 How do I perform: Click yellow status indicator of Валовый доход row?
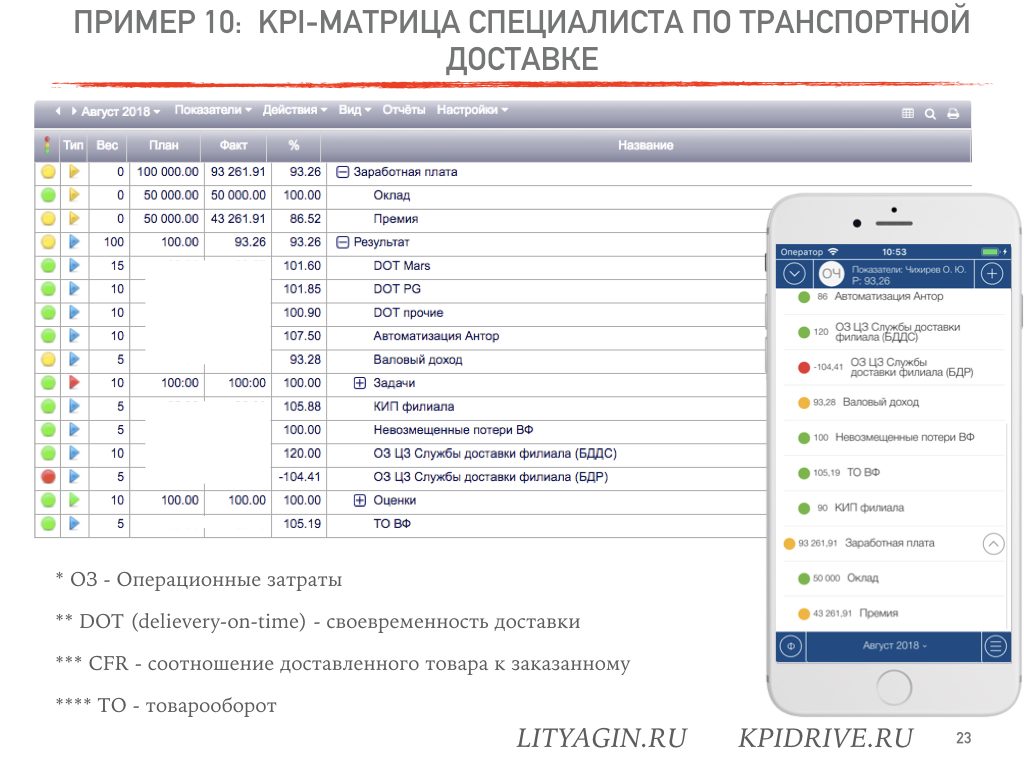[48, 359]
